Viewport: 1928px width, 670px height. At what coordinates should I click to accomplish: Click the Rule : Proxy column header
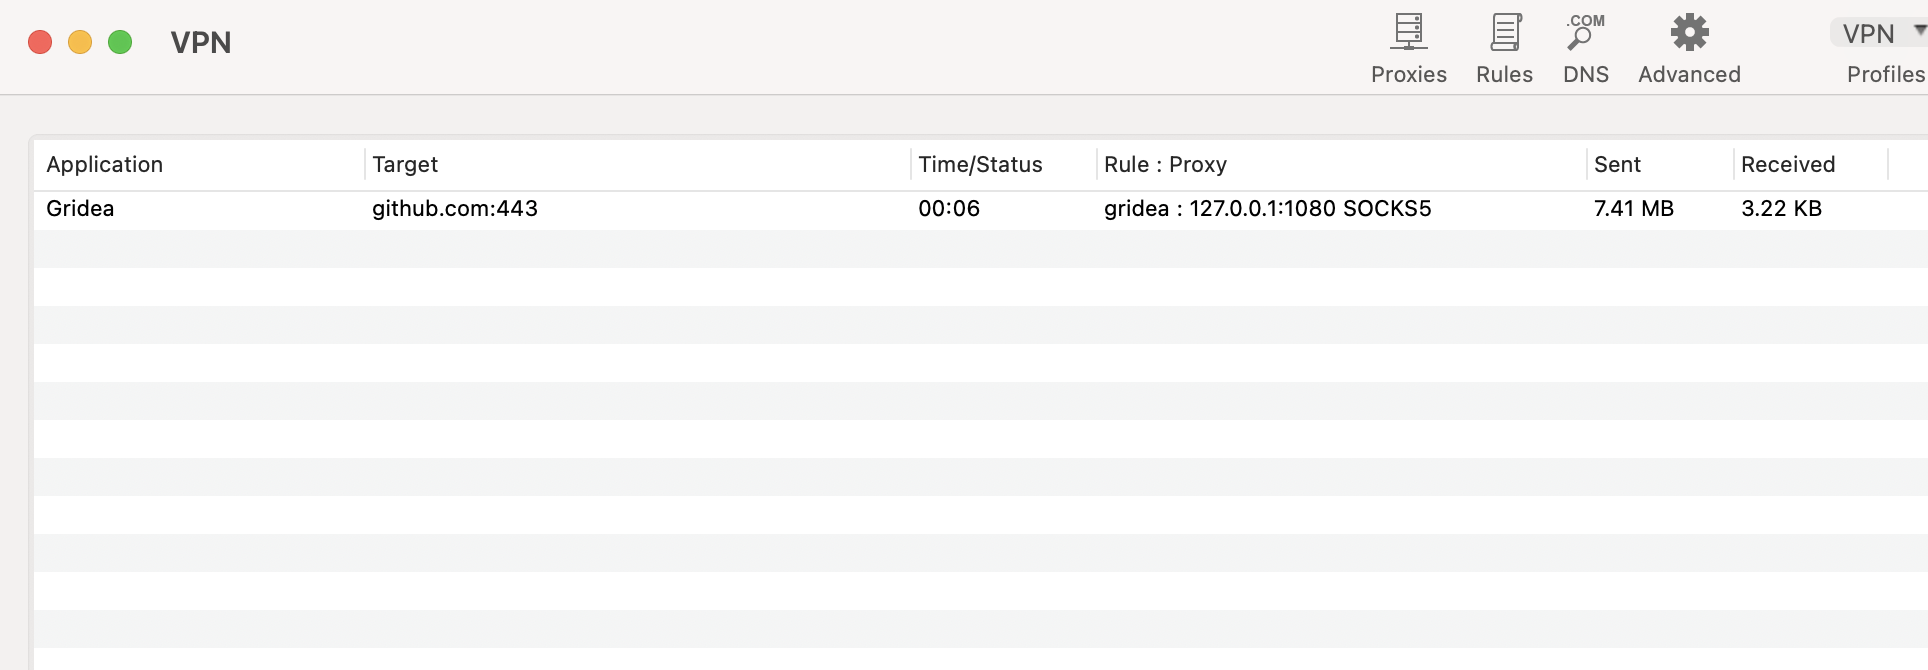point(1165,165)
